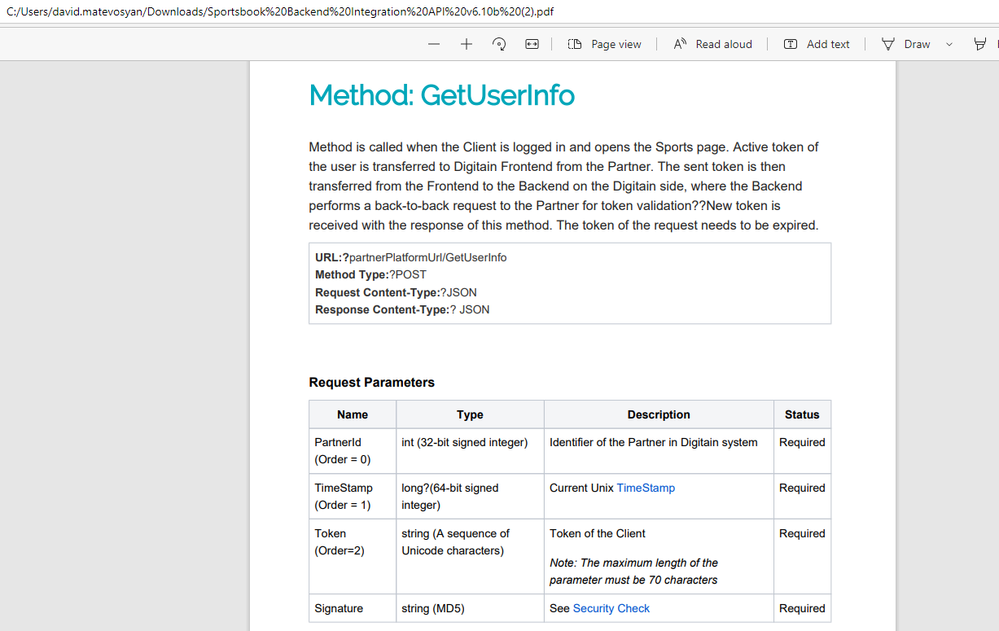The image size is (999, 631).
Task: Click Required status in Signature row
Action: [x=802, y=609]
